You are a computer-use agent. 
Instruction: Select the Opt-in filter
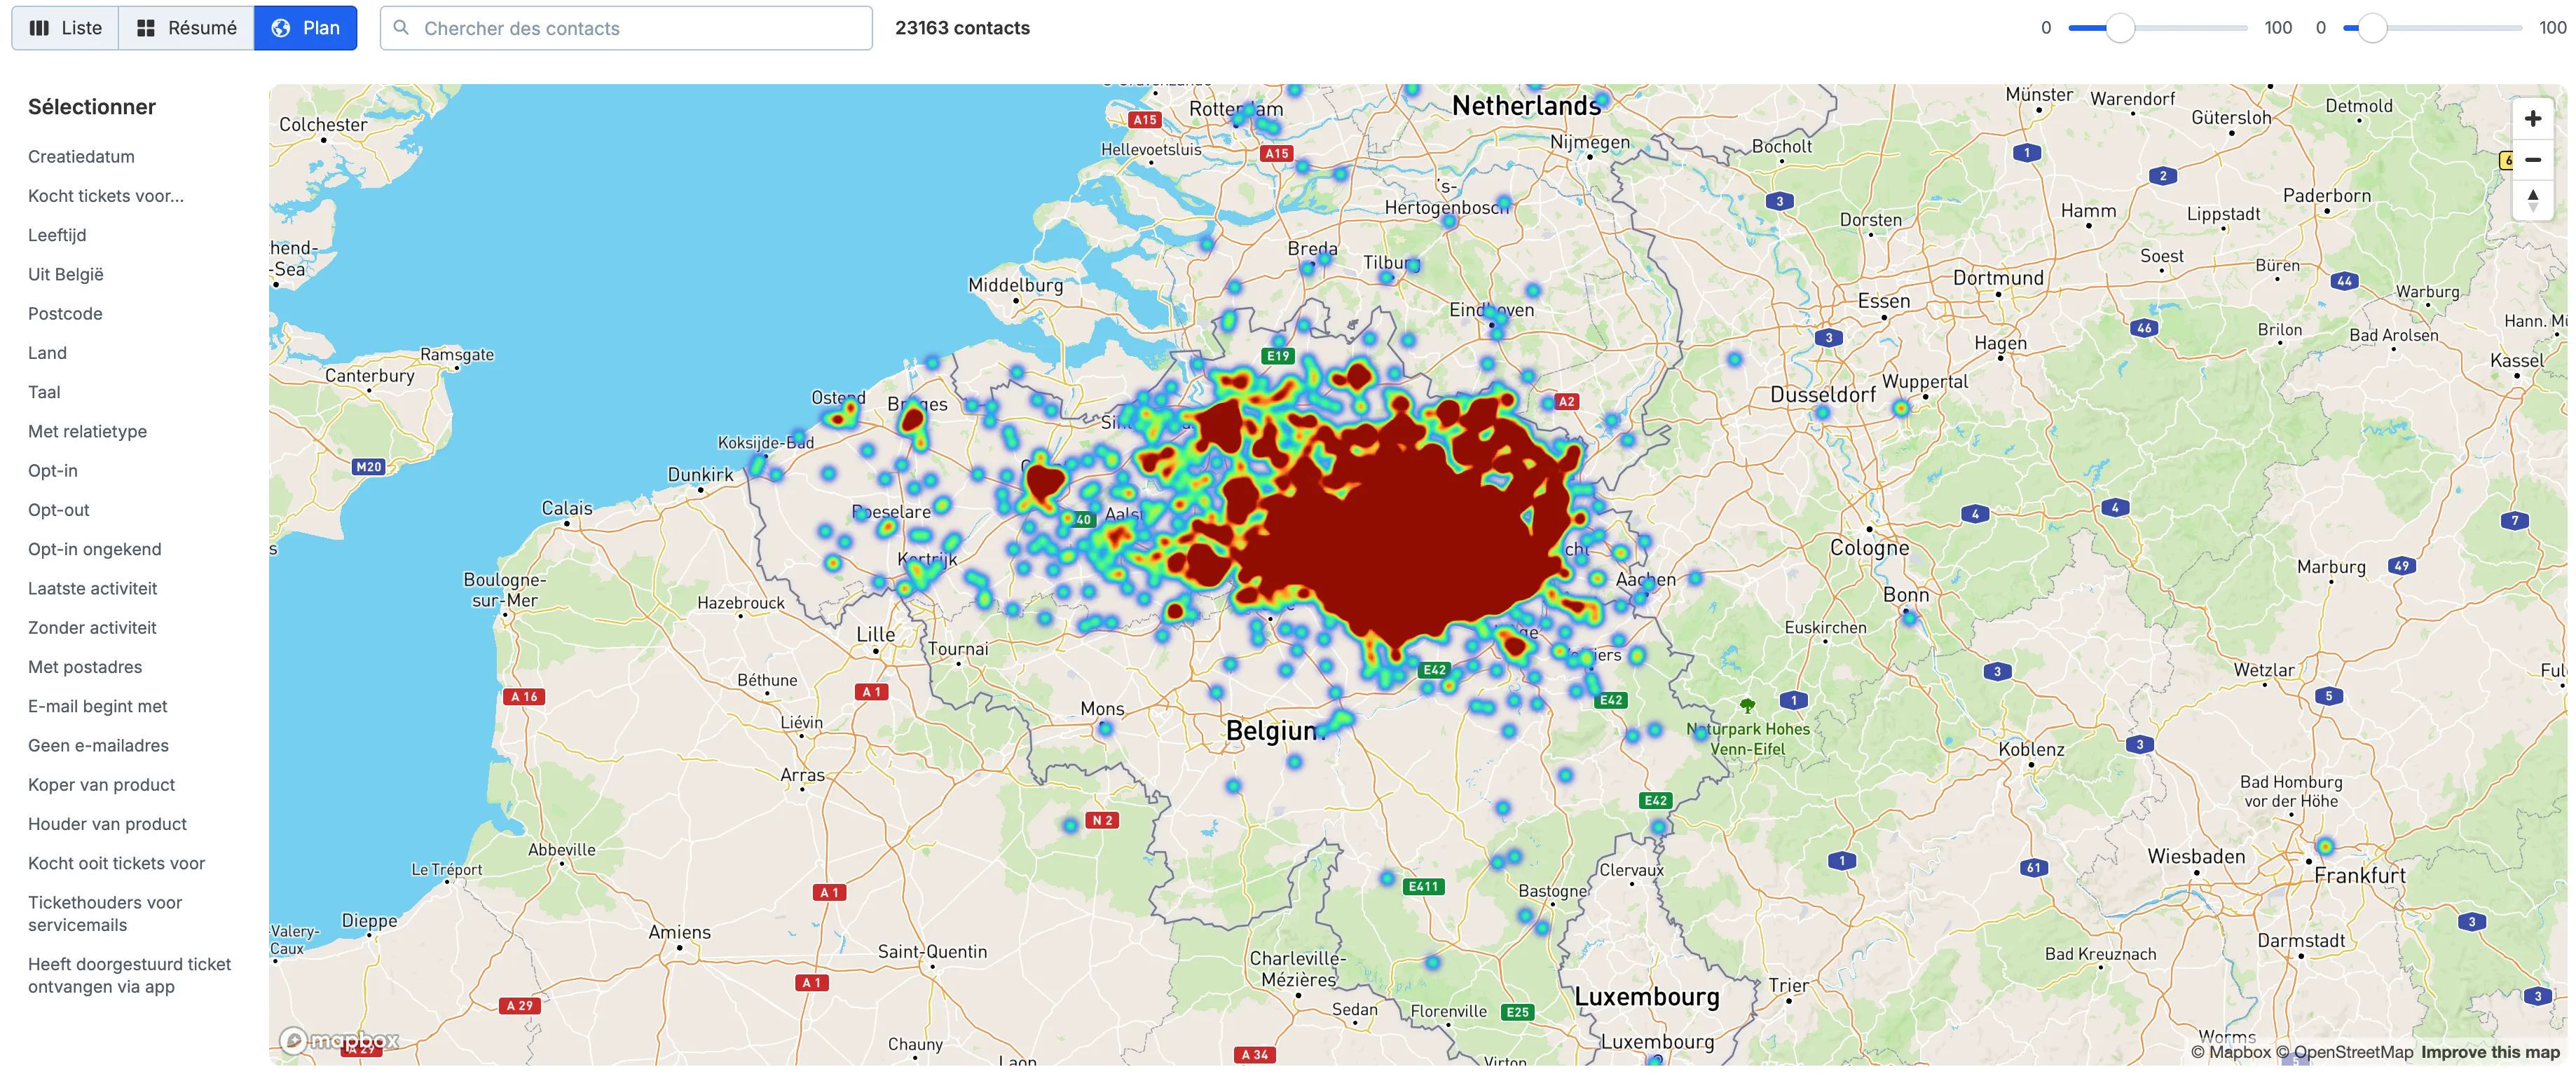pyautogui.click(x=53, y=471)
